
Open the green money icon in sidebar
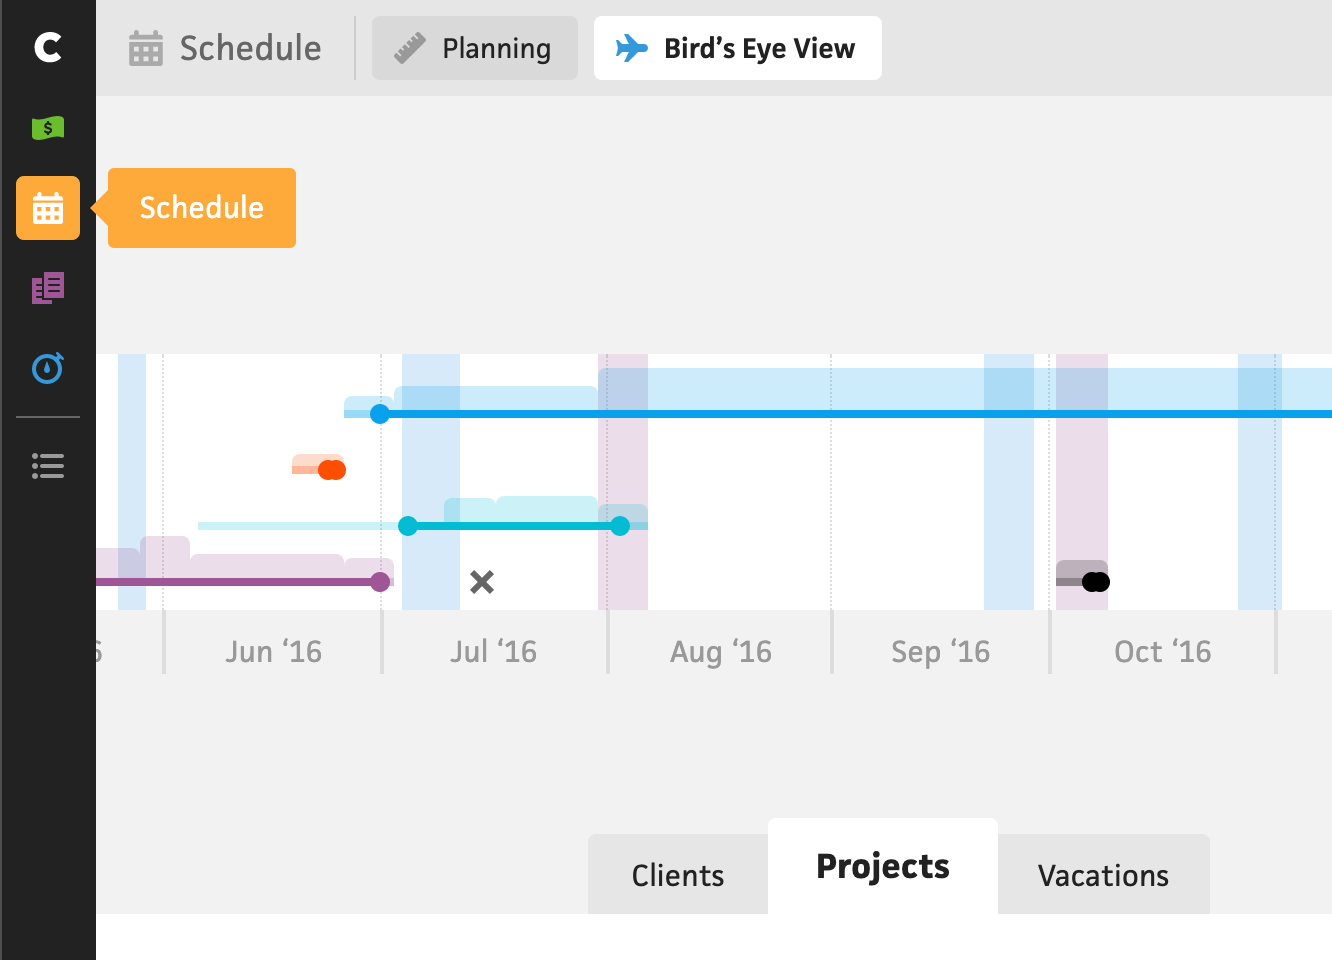[48, 128]
